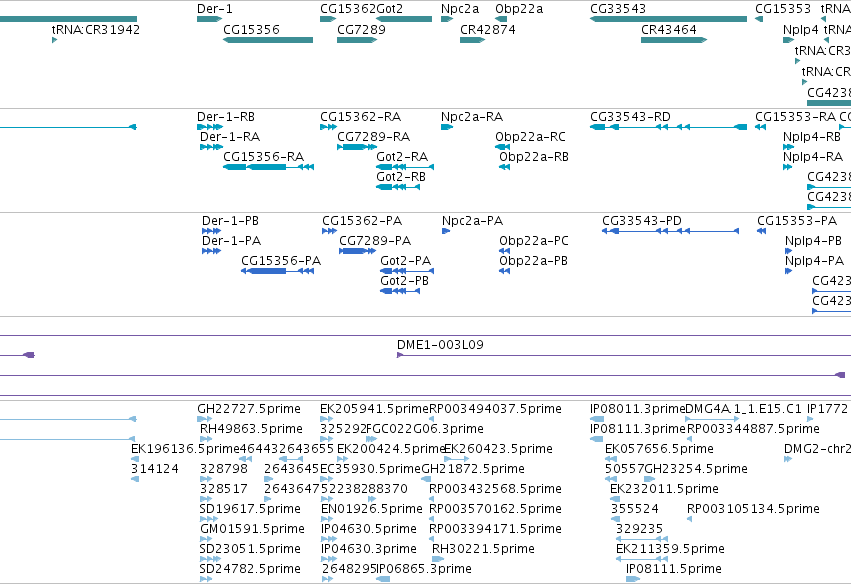Viewport: 851px width, 584px height.
Task: Click the CG15362-RA transcript label
Action: 360,117
